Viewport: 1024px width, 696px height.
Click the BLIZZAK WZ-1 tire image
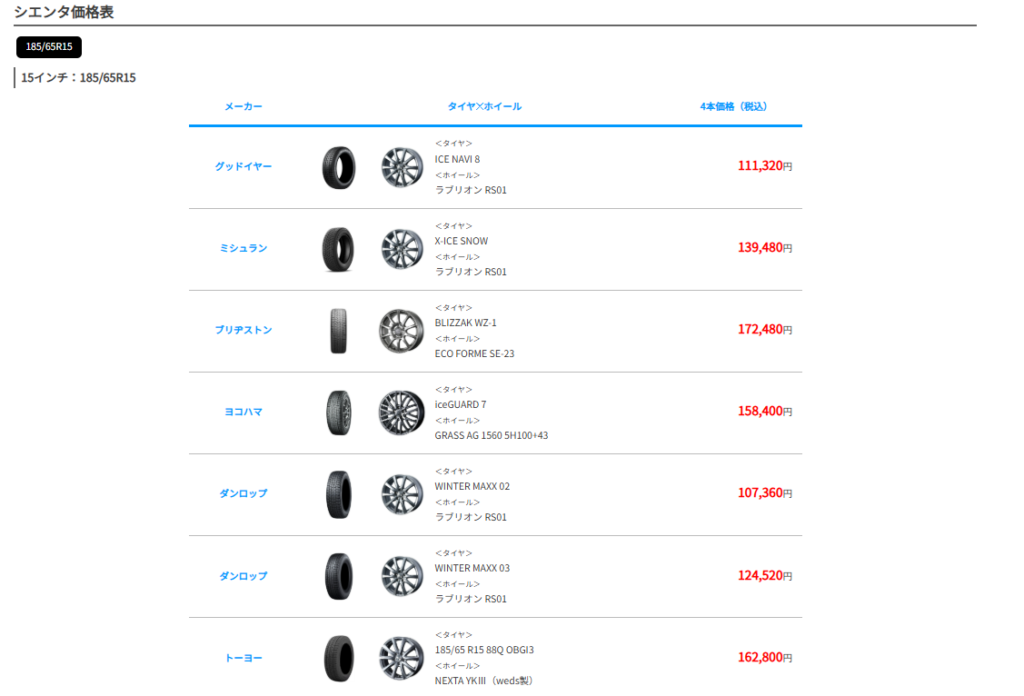click(x=338, y=331)
